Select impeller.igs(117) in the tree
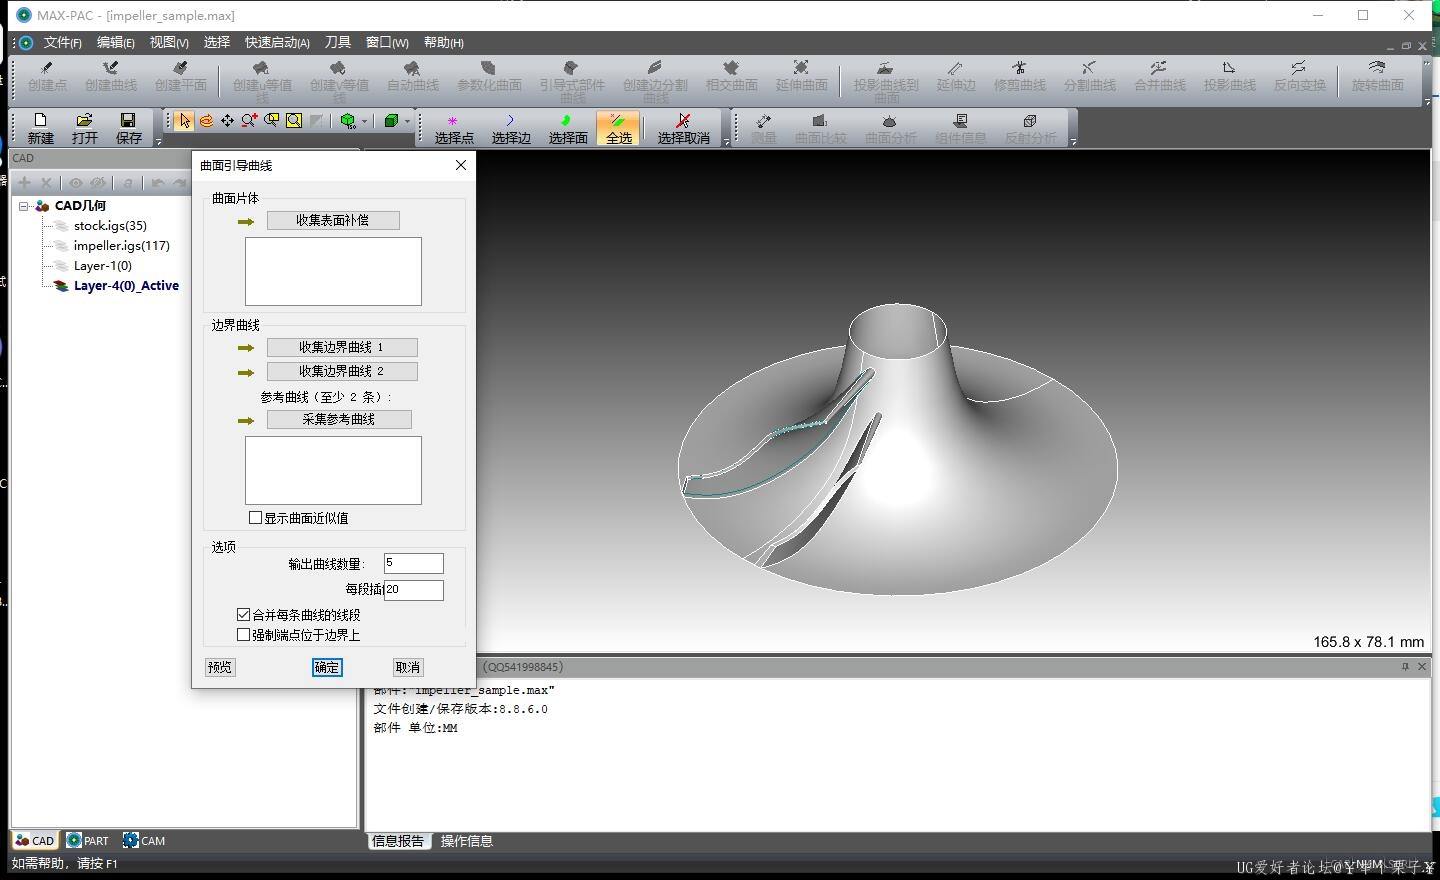 tap(121, 246)
